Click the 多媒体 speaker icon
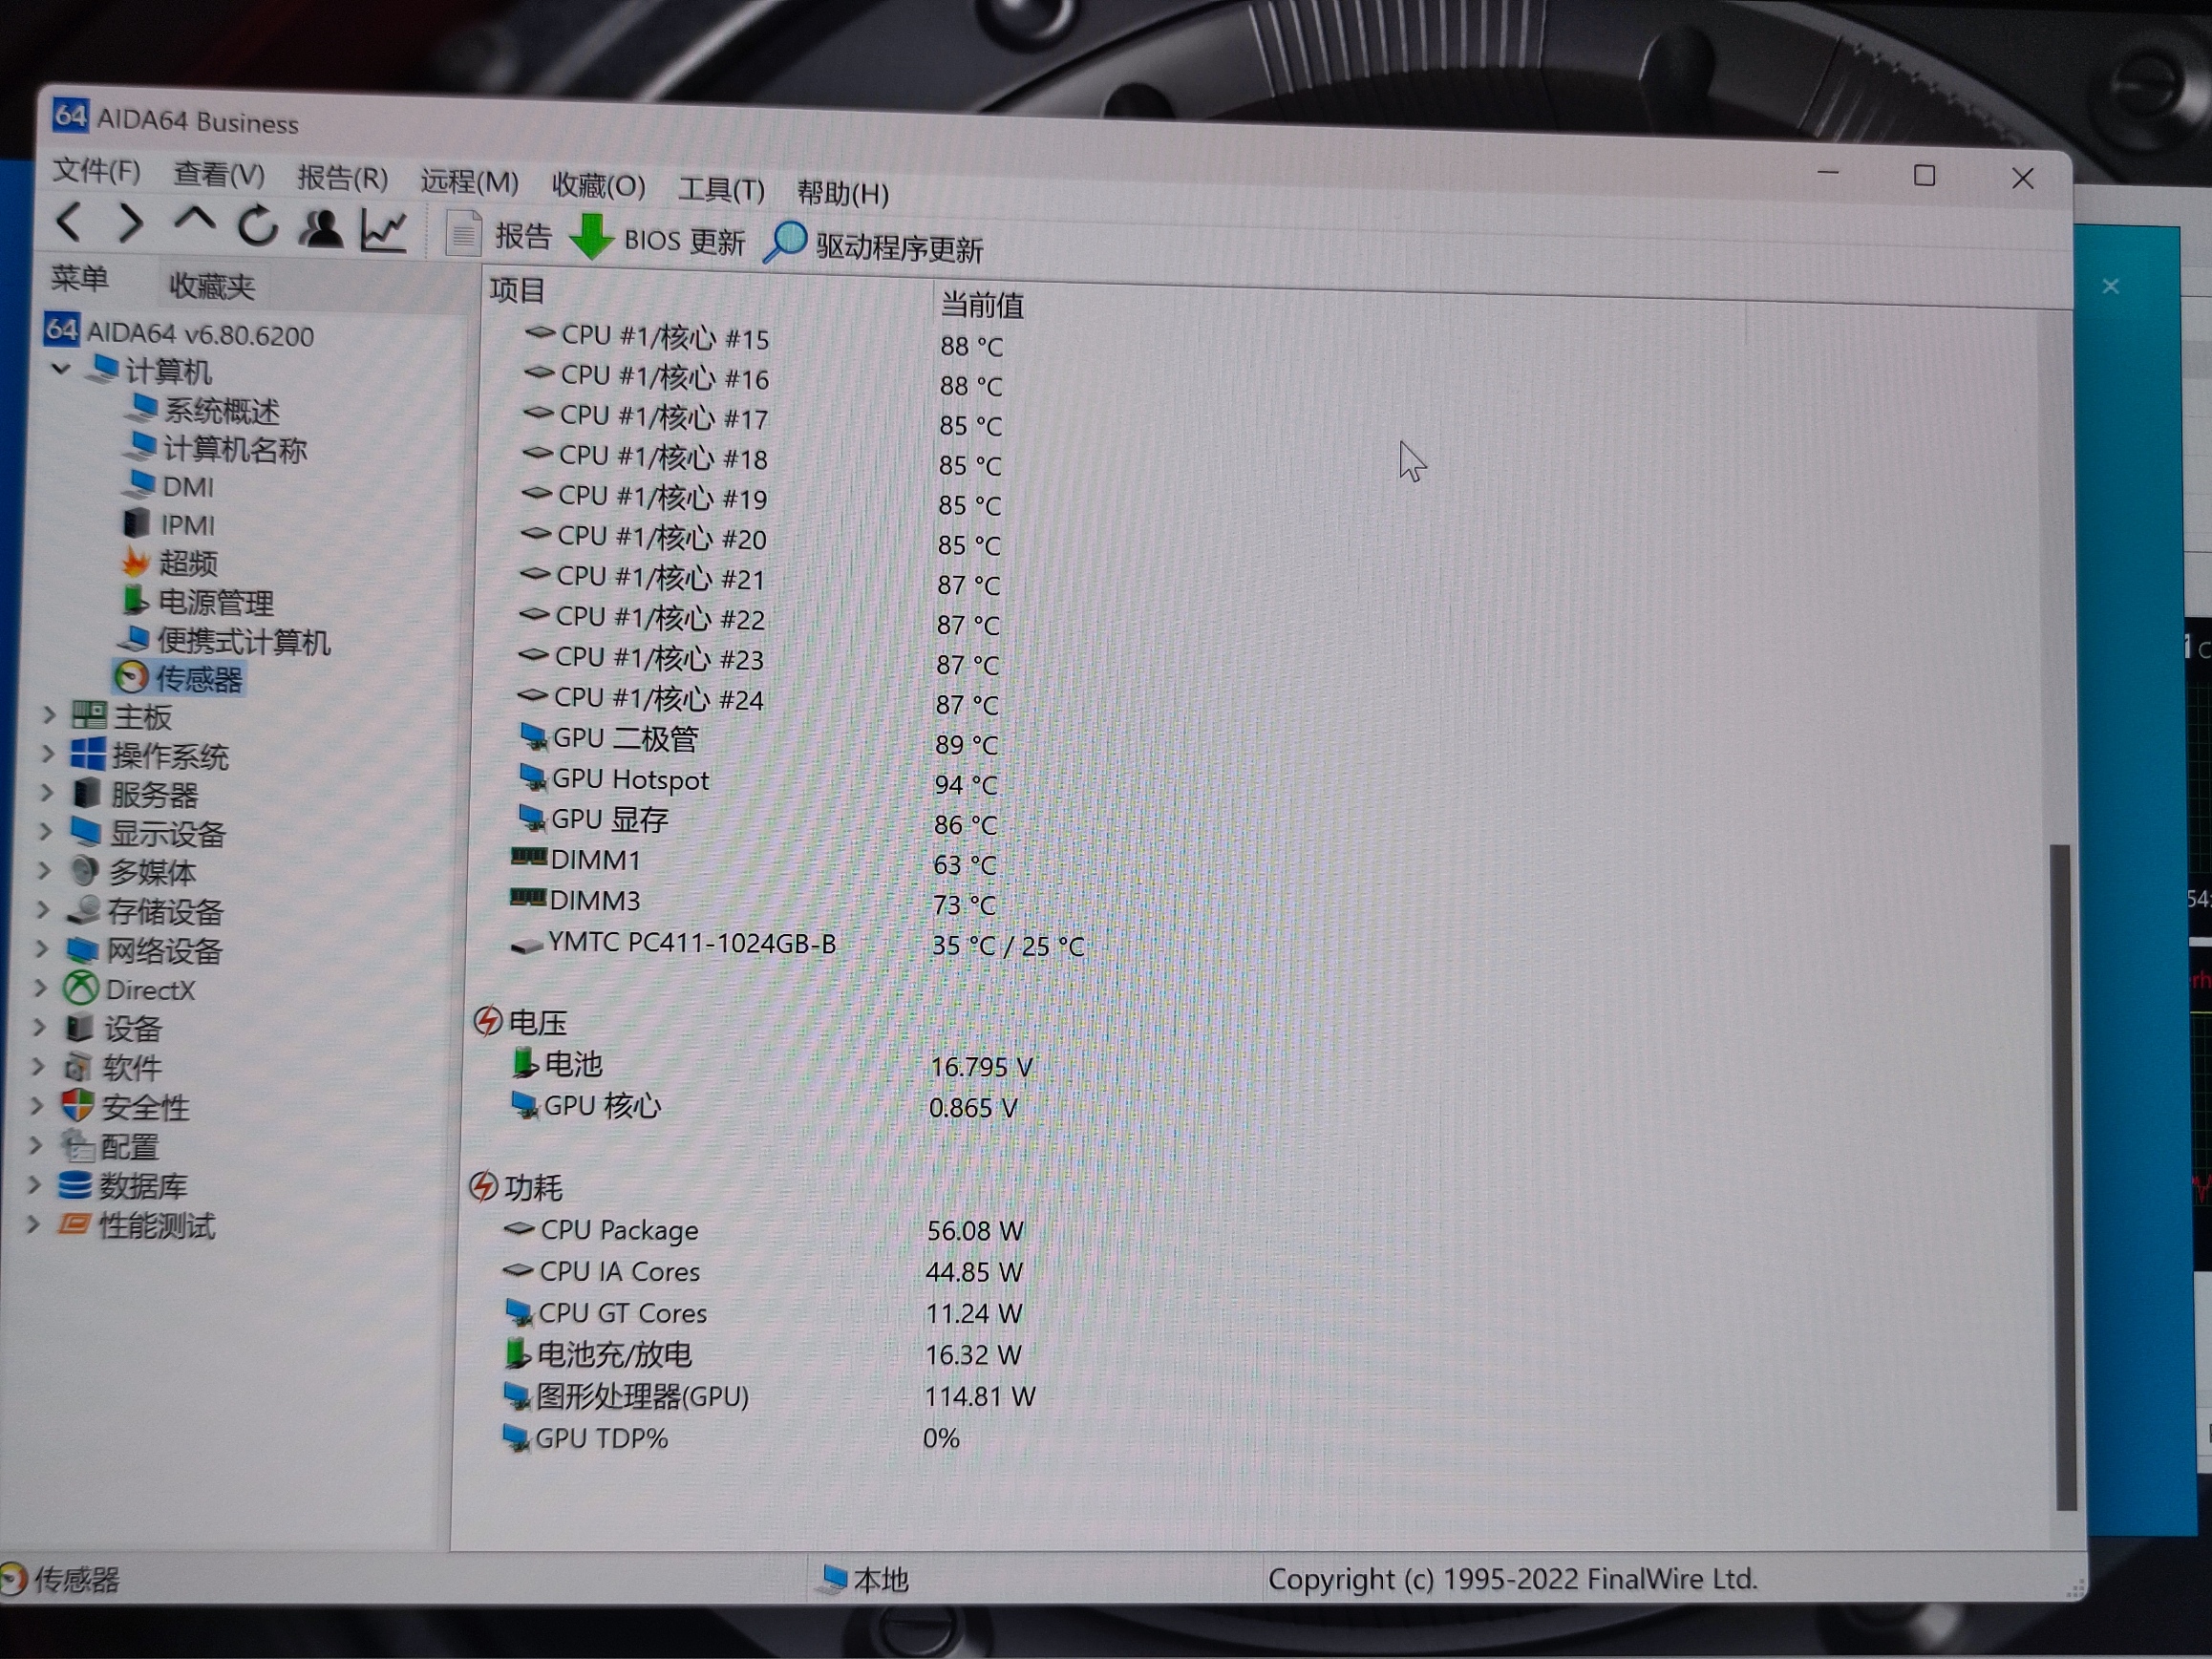Screen dimensions: 2212x1659 [x=84, y=870]
